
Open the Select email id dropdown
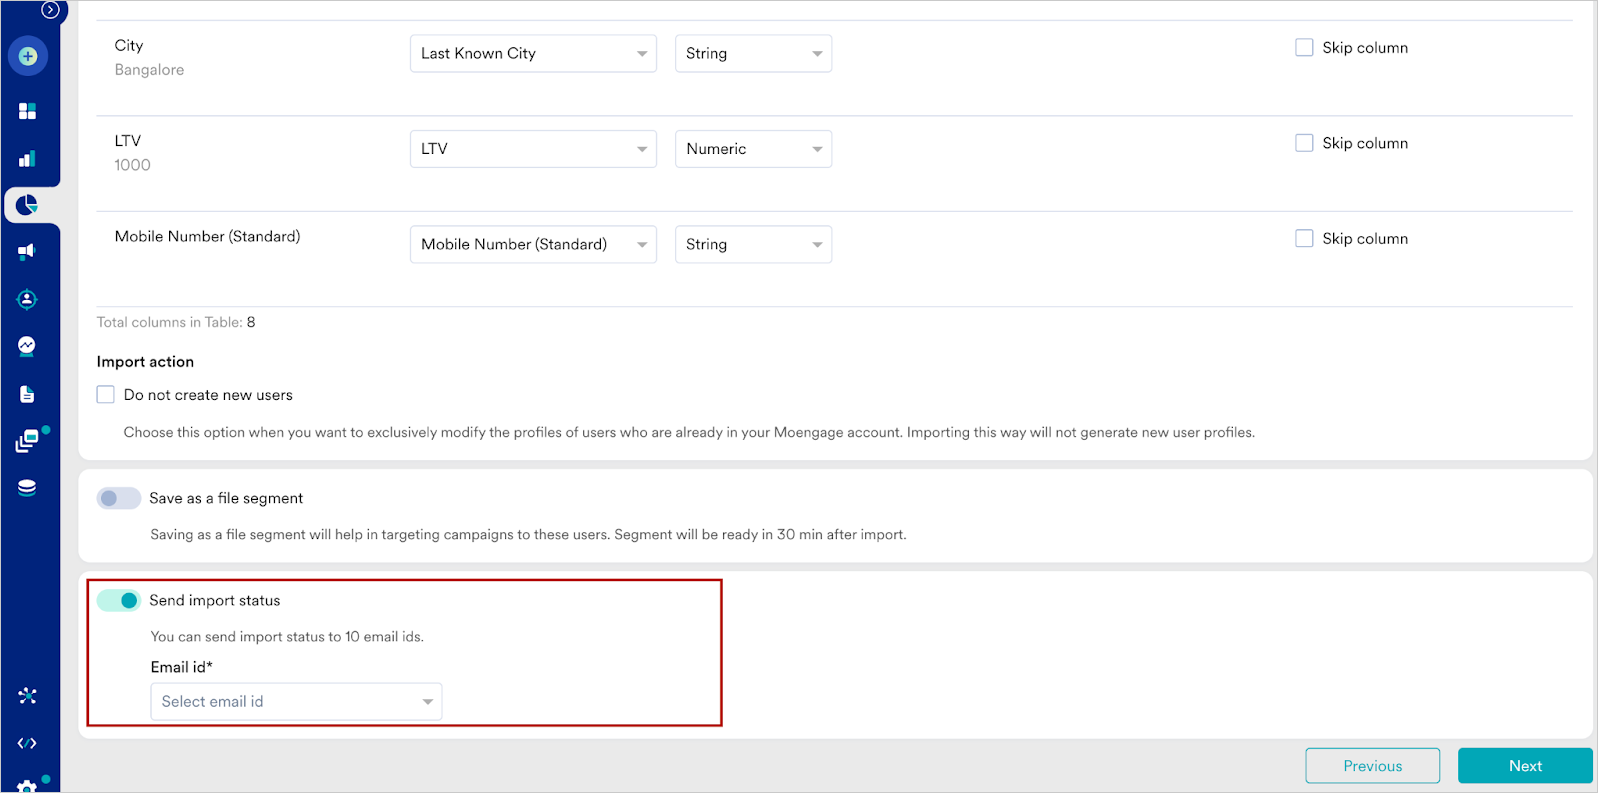coord(296,701)
